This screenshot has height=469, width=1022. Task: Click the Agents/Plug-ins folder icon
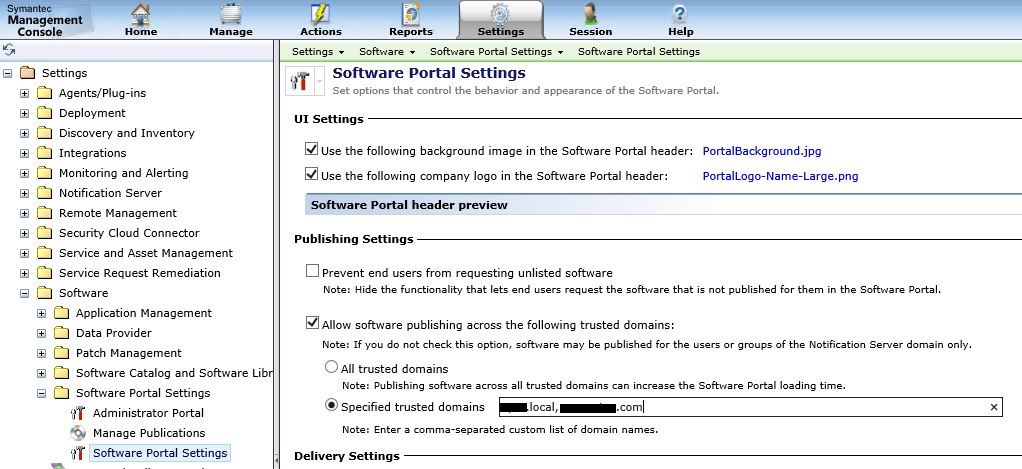[44, 93]
